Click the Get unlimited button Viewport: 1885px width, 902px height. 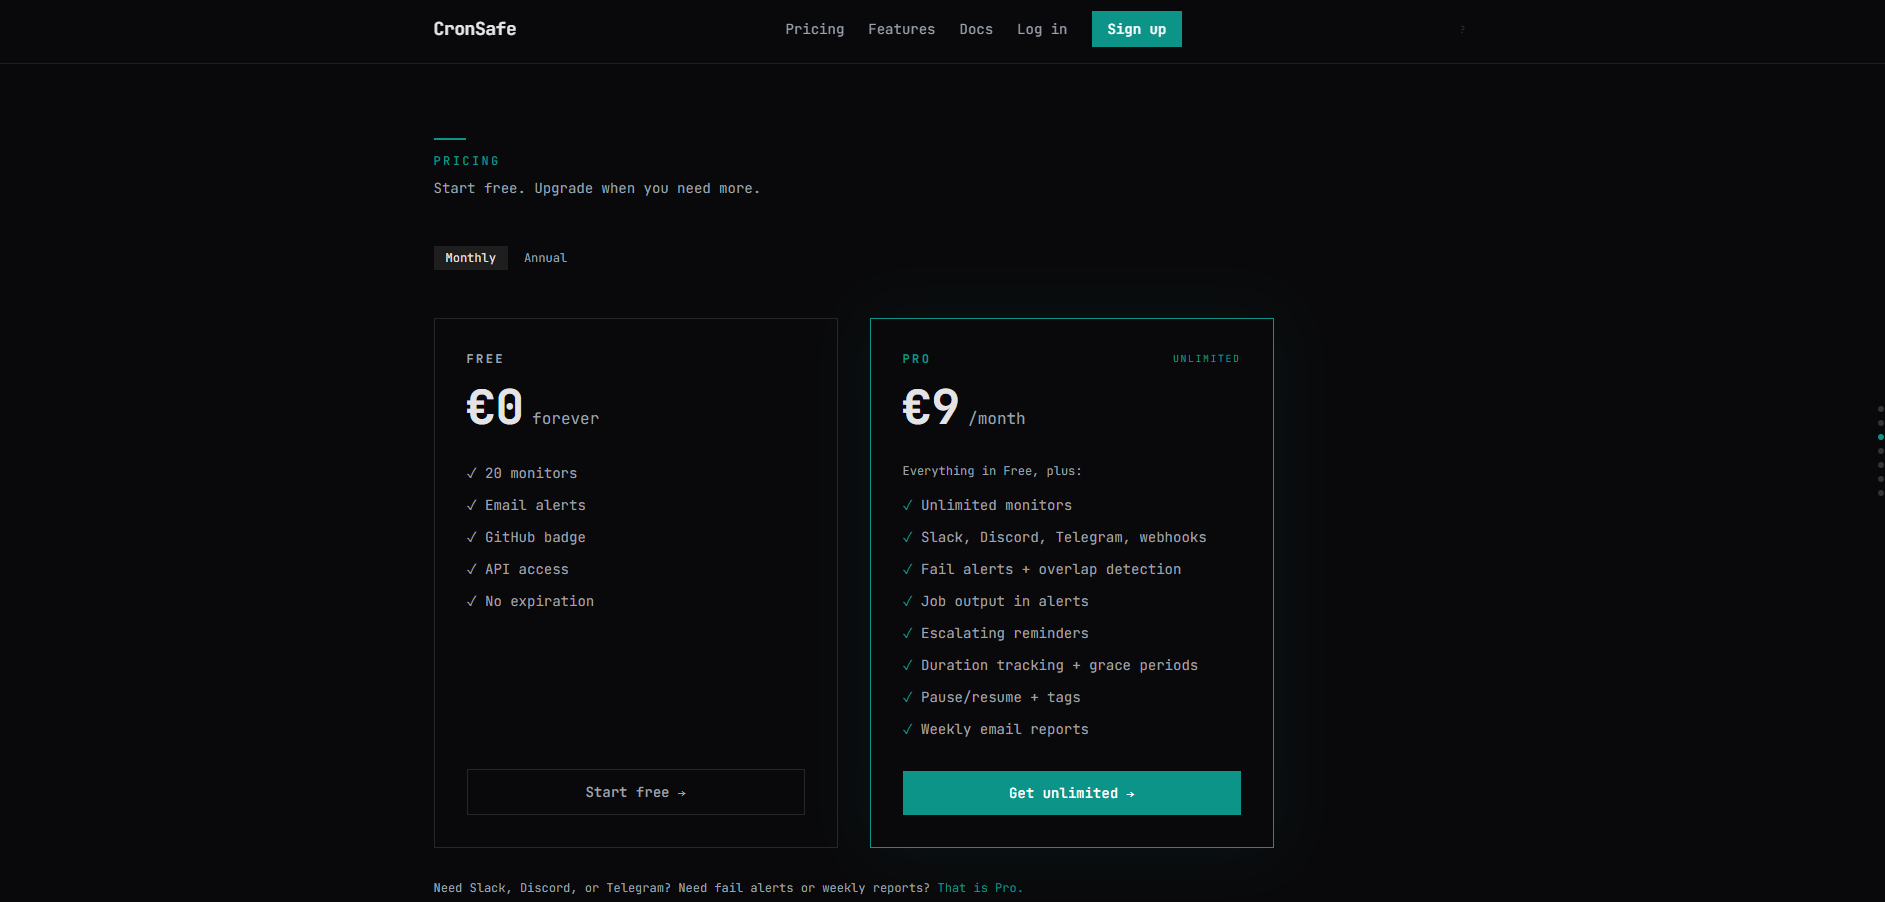coord(1072,793)
